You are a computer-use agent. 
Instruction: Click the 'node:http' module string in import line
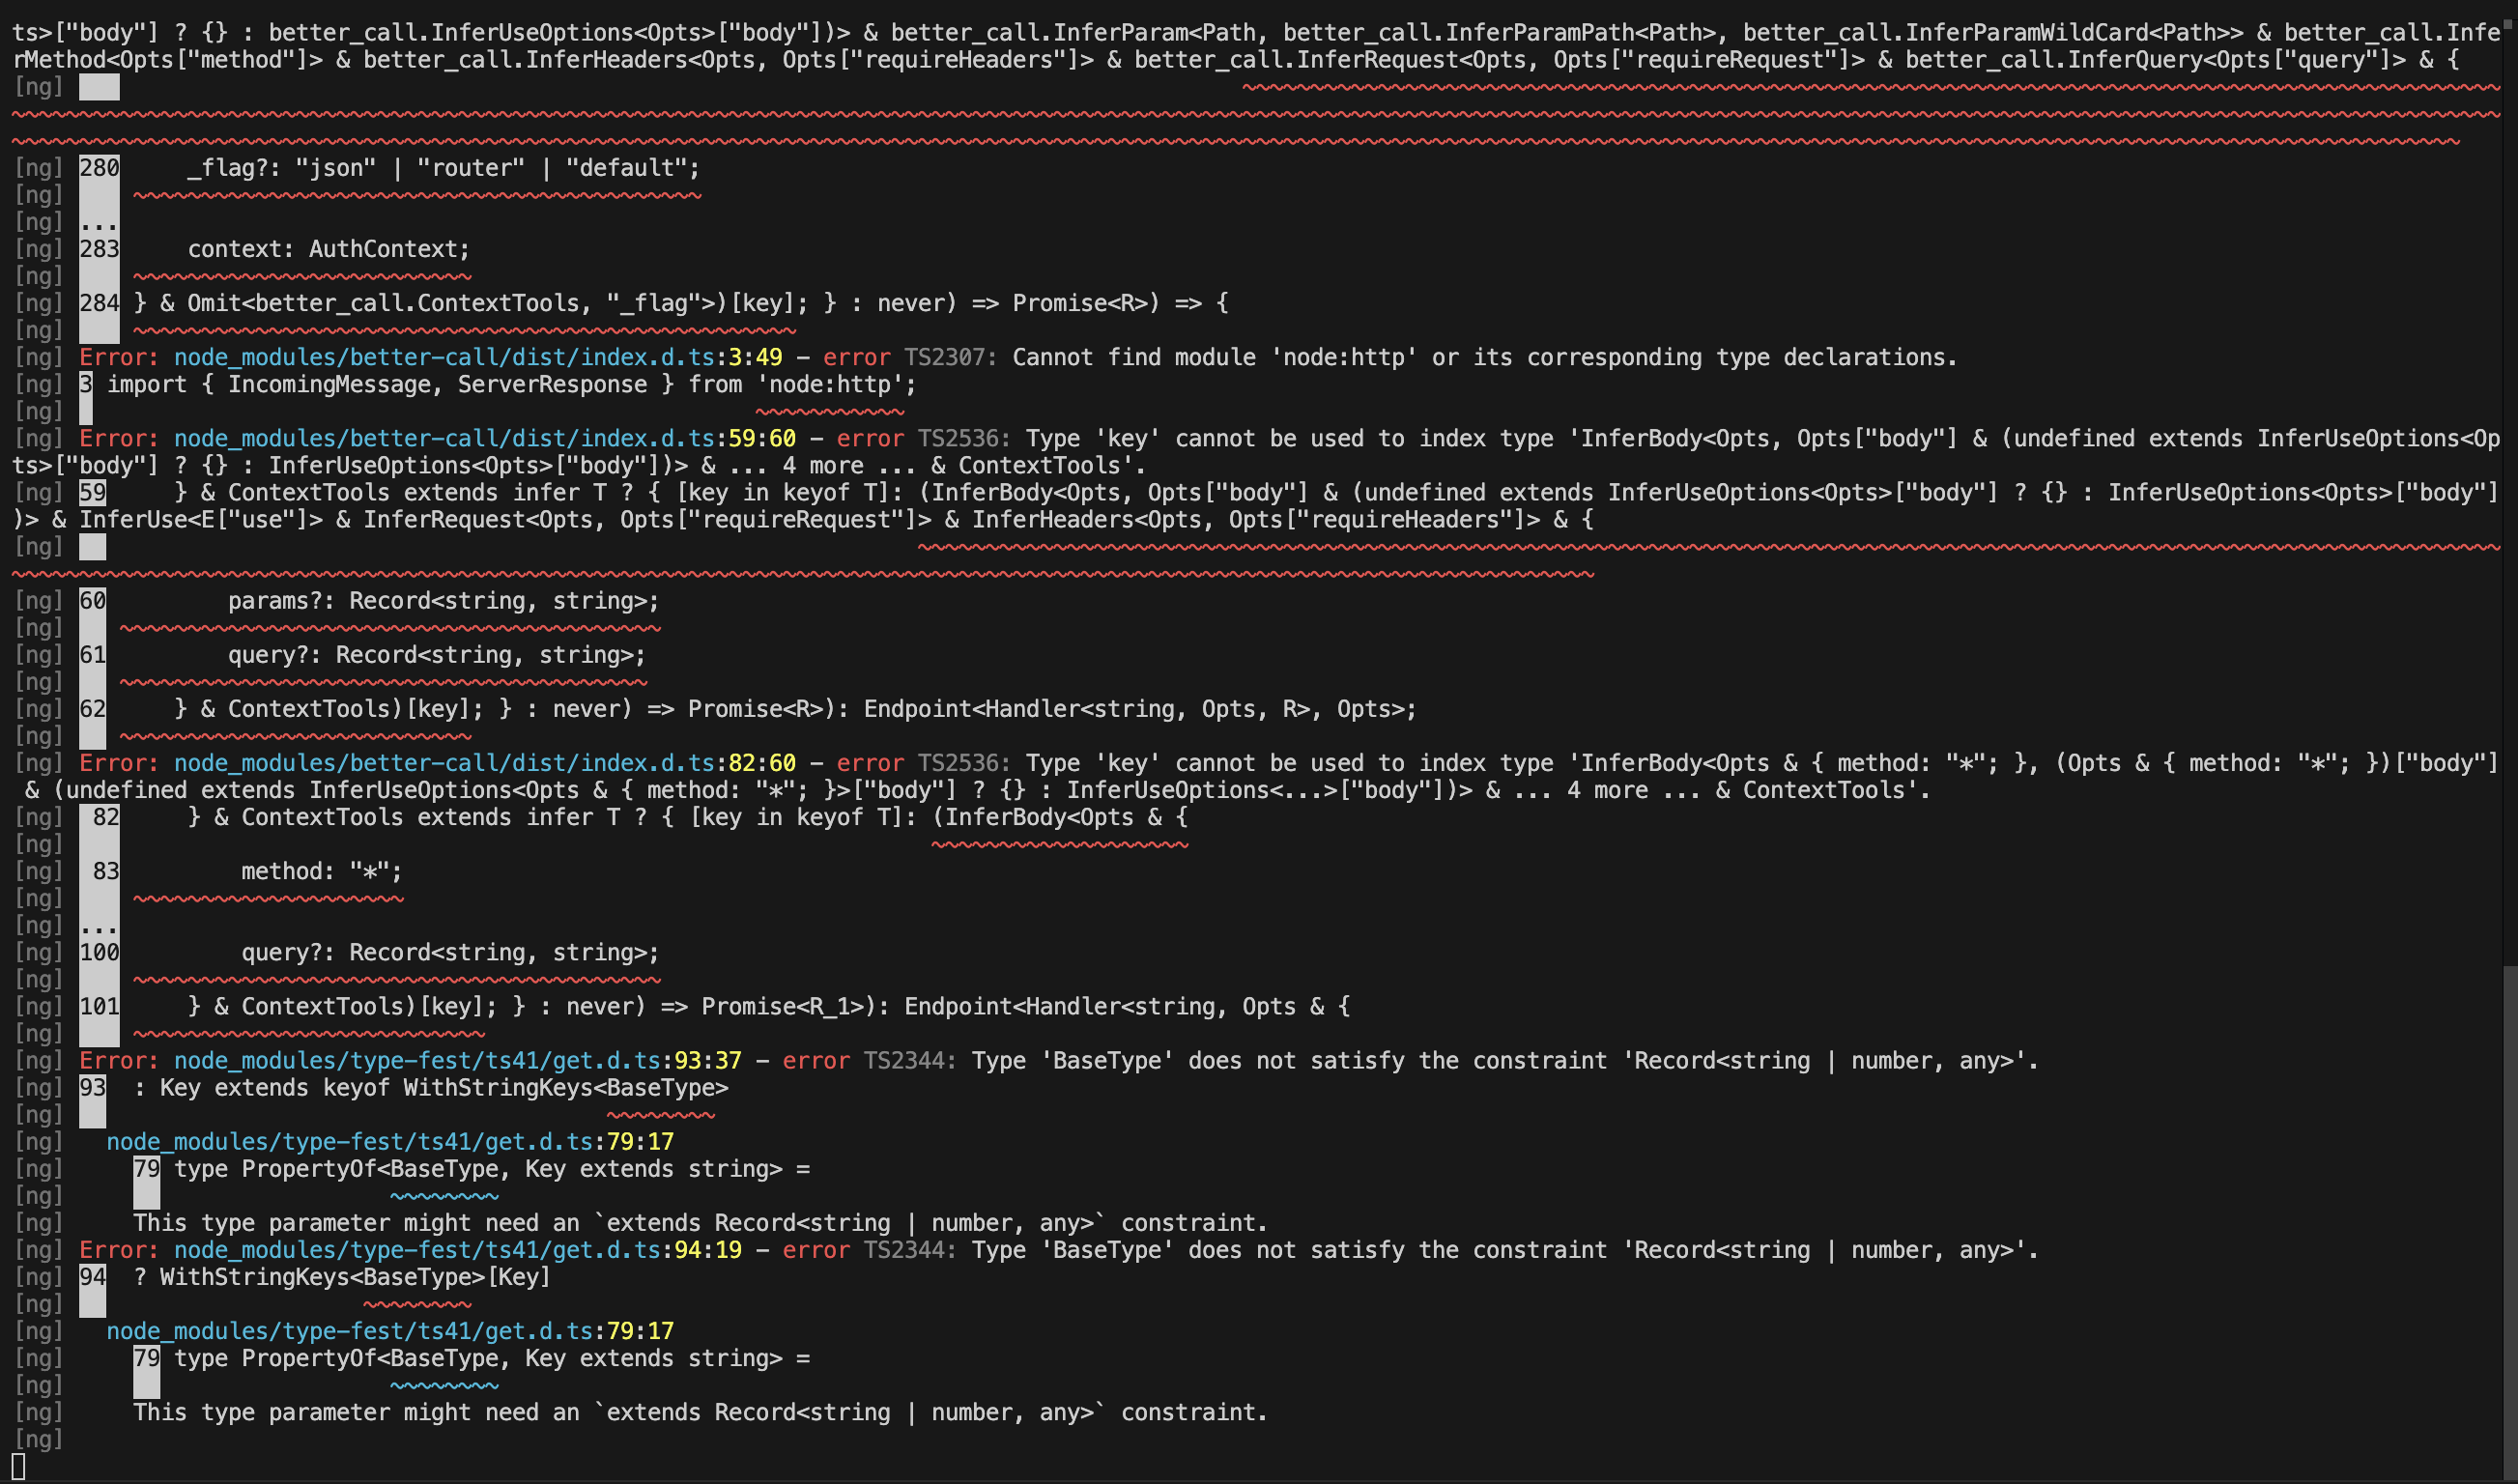(828, 385)
